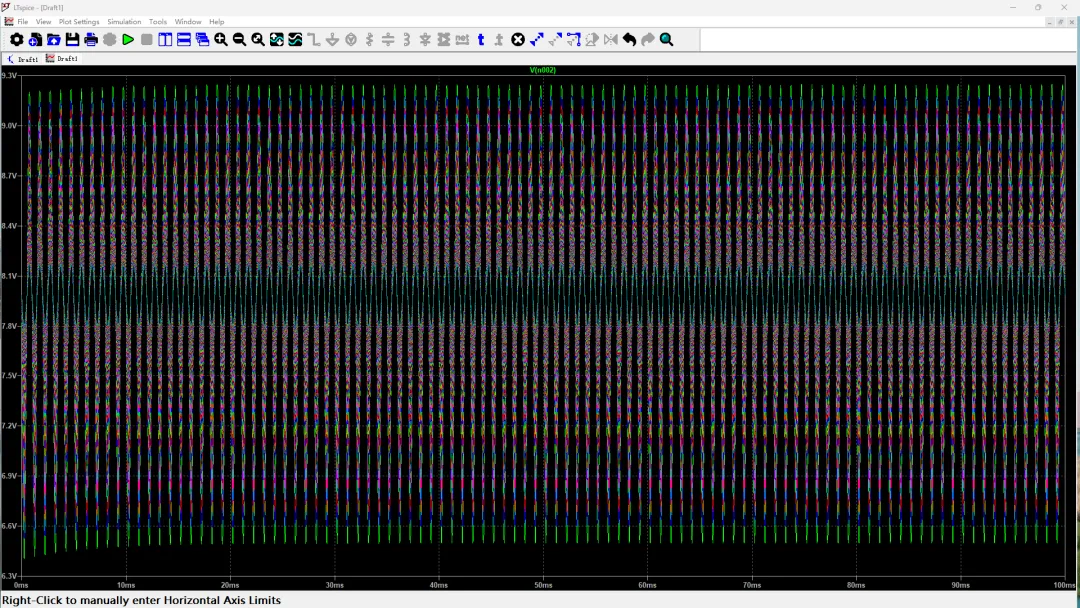Click the zoom out magnifier icon
The image size is (1080, 608).
tap(239, 40)
